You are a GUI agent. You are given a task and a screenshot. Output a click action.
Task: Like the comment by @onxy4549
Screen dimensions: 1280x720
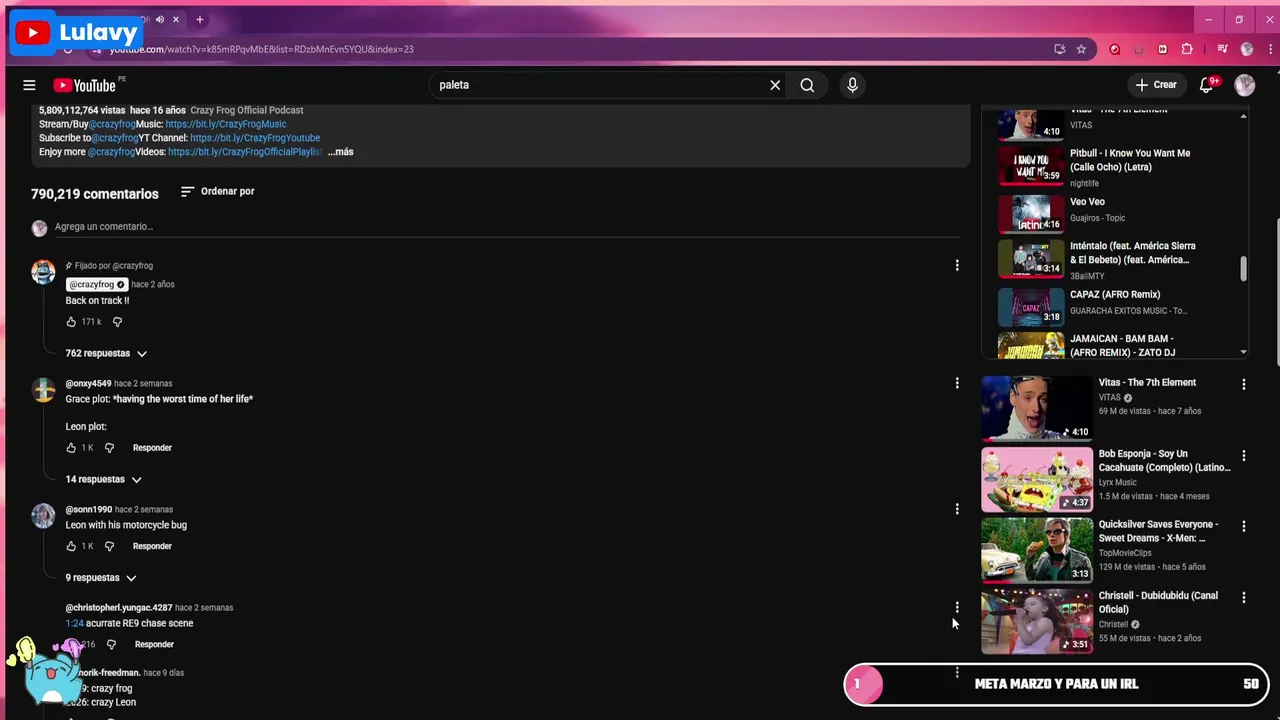coord(71,448)
